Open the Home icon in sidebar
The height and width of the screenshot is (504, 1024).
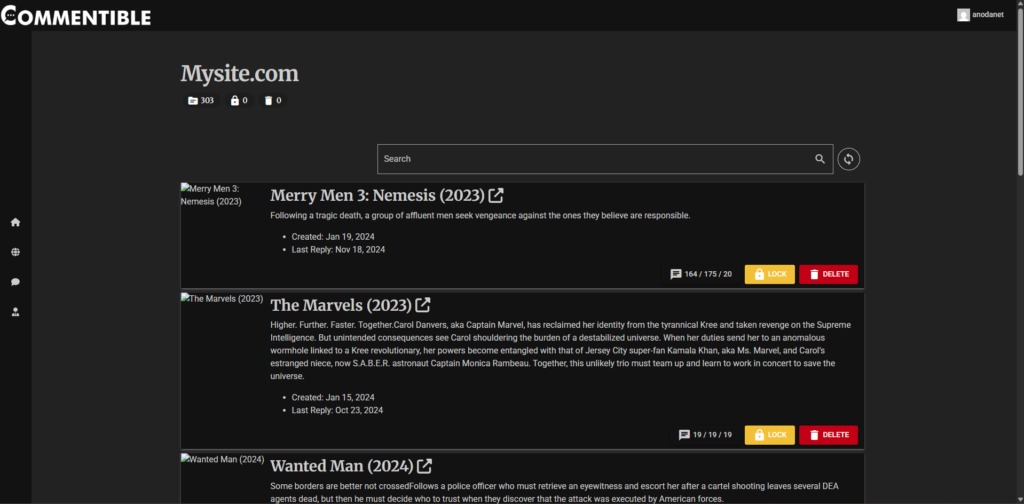click(x=15, y=222)
